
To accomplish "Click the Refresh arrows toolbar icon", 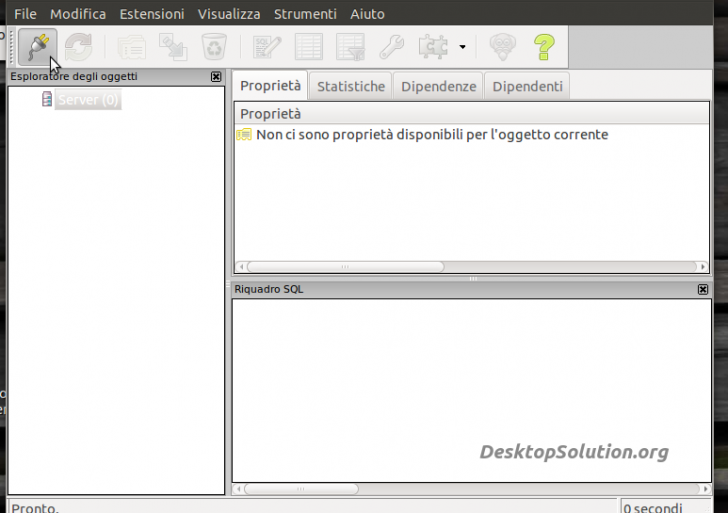I will click(78, 47).
